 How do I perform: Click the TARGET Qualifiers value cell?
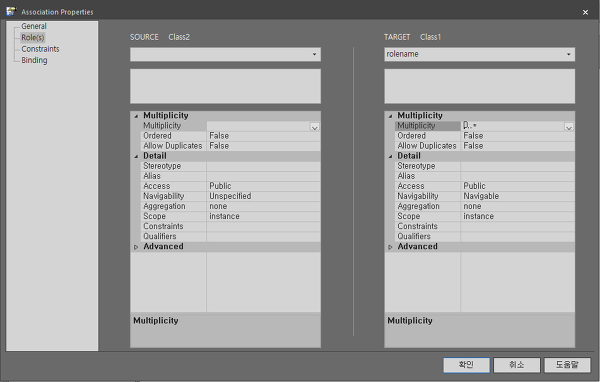click(517, 237)
